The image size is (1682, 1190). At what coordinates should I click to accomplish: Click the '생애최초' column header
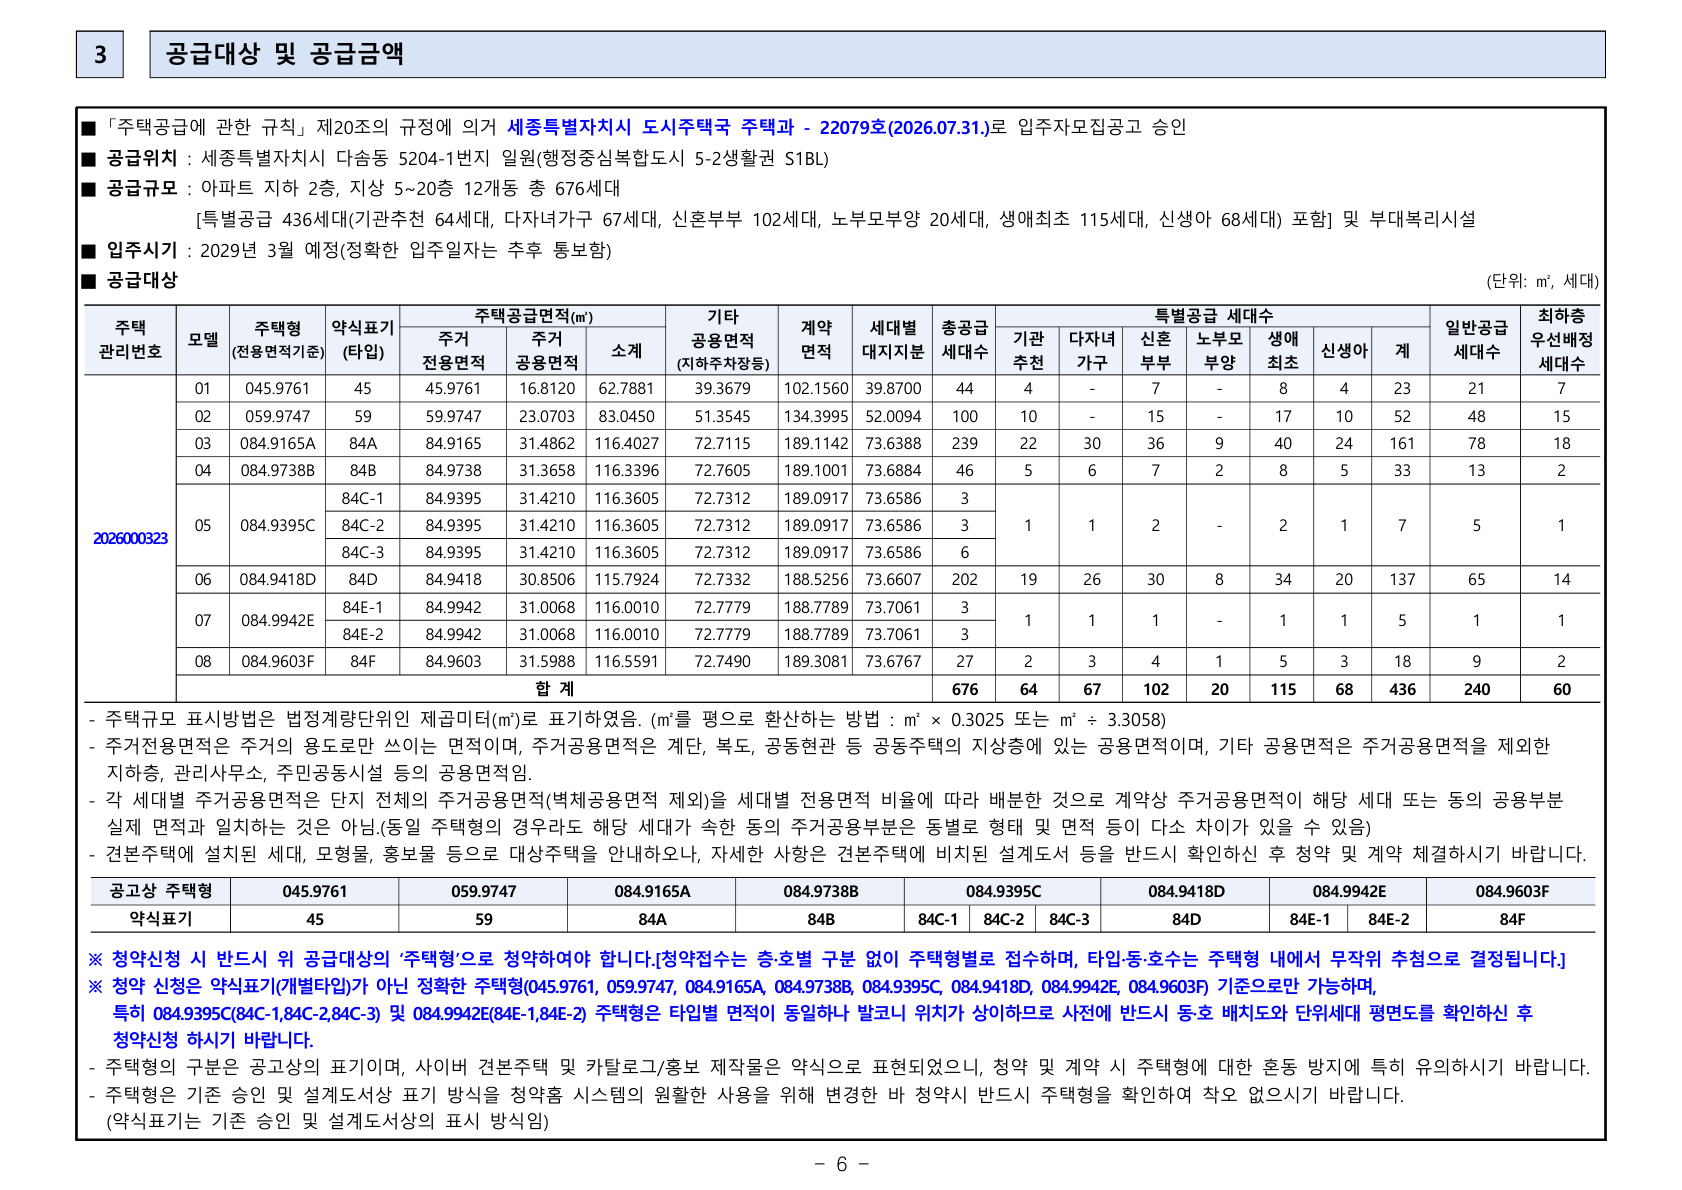coord(1283,351)
